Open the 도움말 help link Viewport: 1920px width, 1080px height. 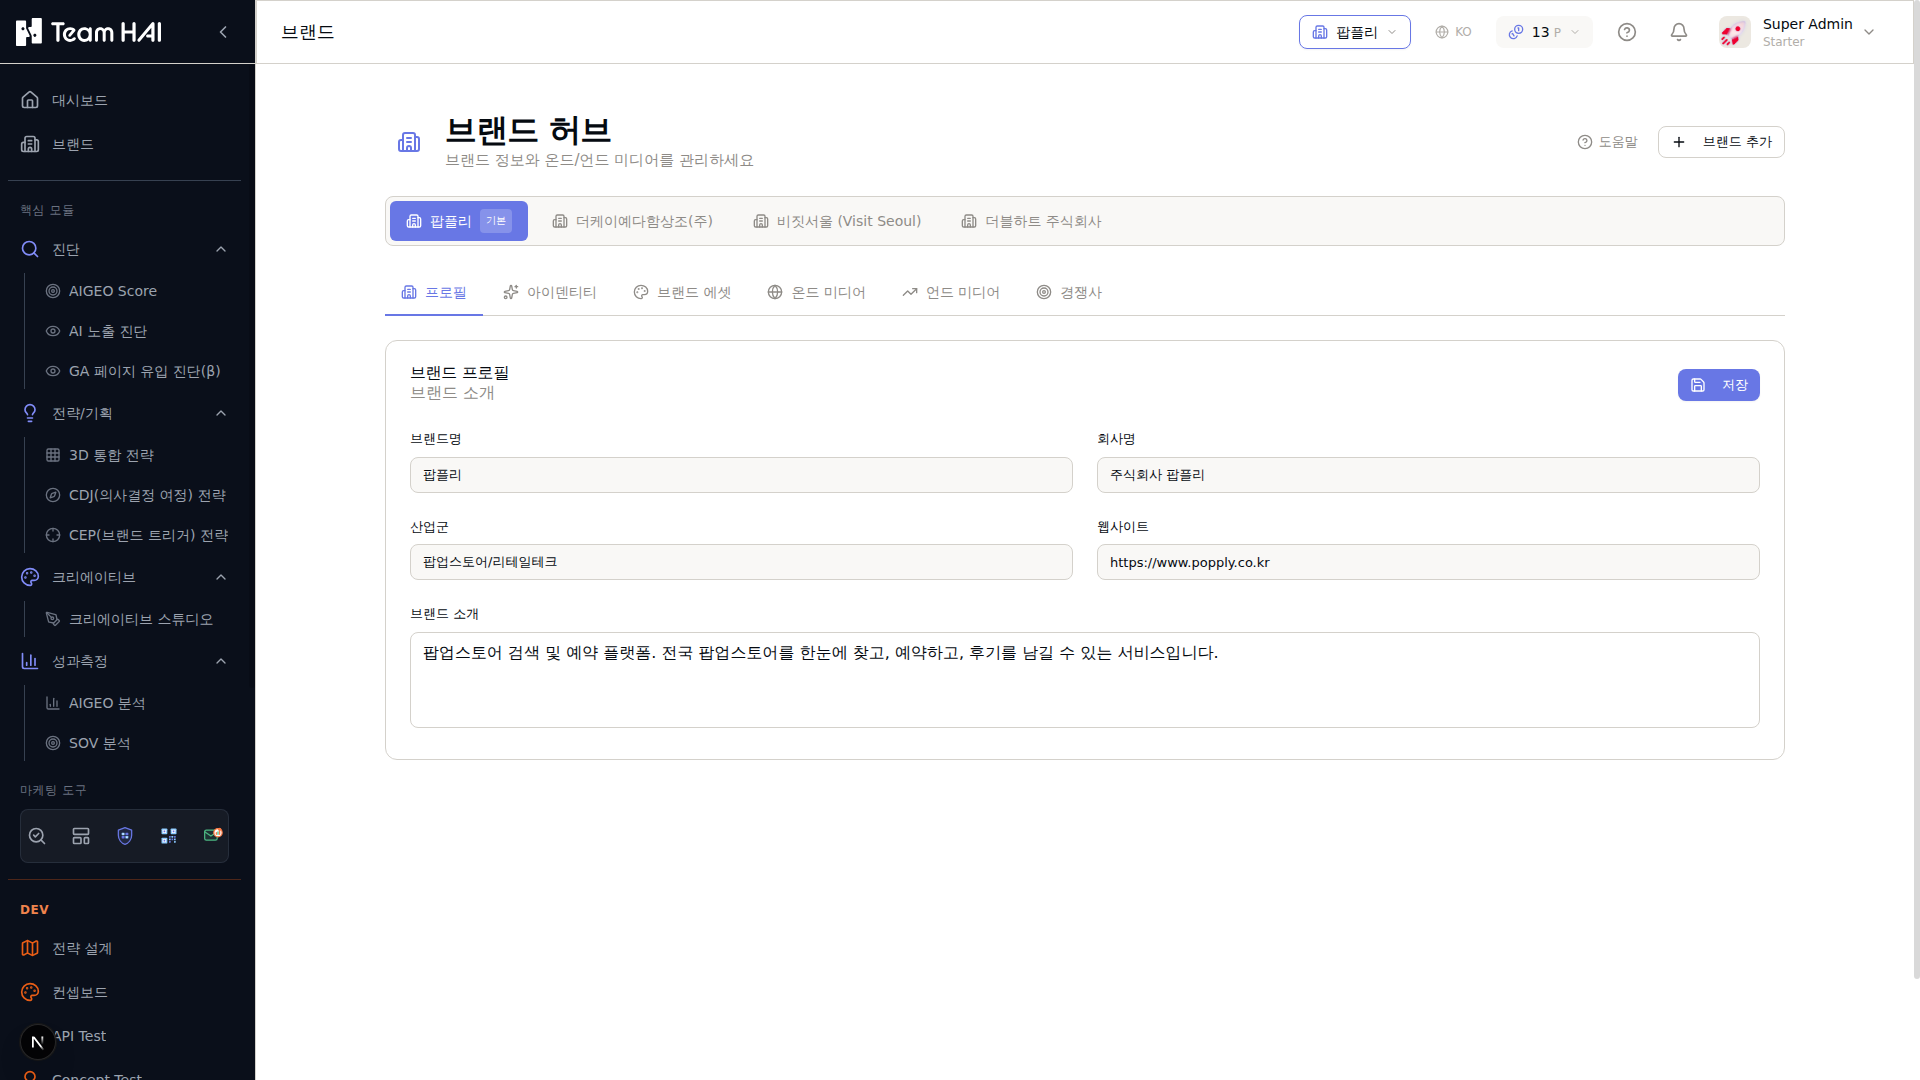click(x=1607, y=142)
